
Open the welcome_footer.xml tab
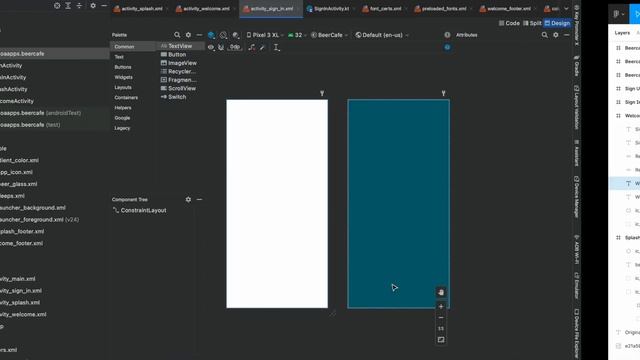point(508,9)
